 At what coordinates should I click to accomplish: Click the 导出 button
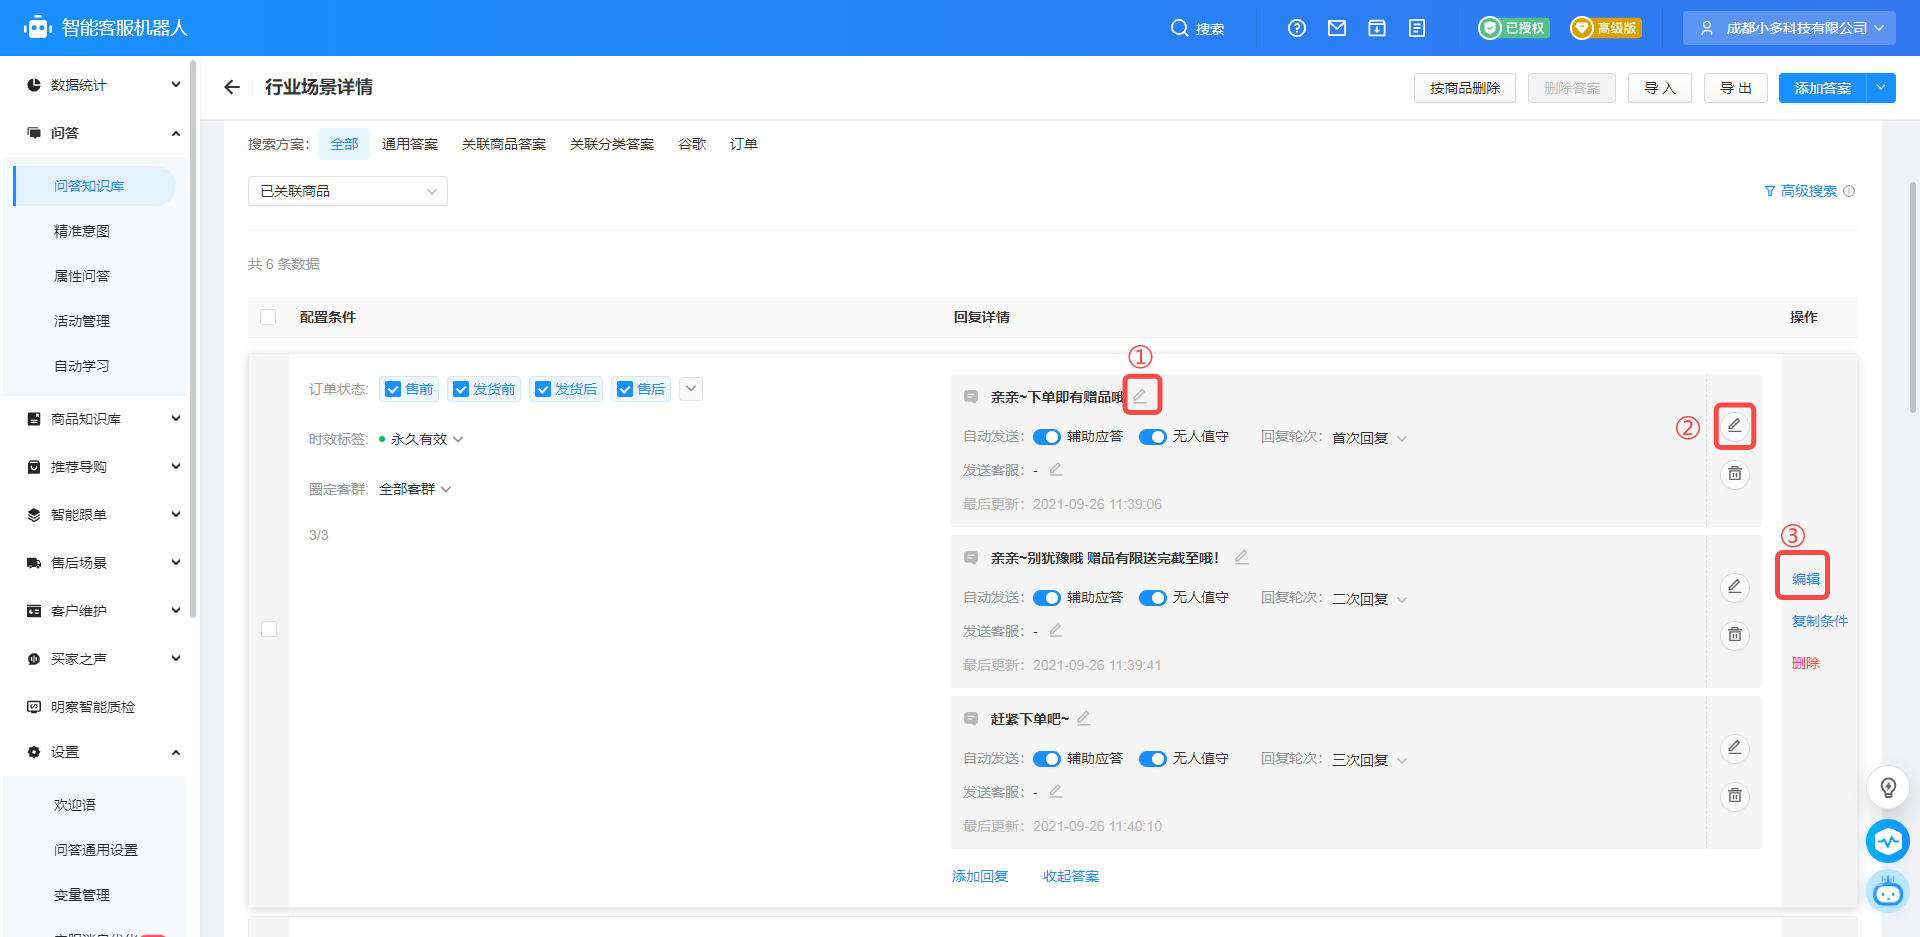pyautogui.click(x=1736, y=88)
